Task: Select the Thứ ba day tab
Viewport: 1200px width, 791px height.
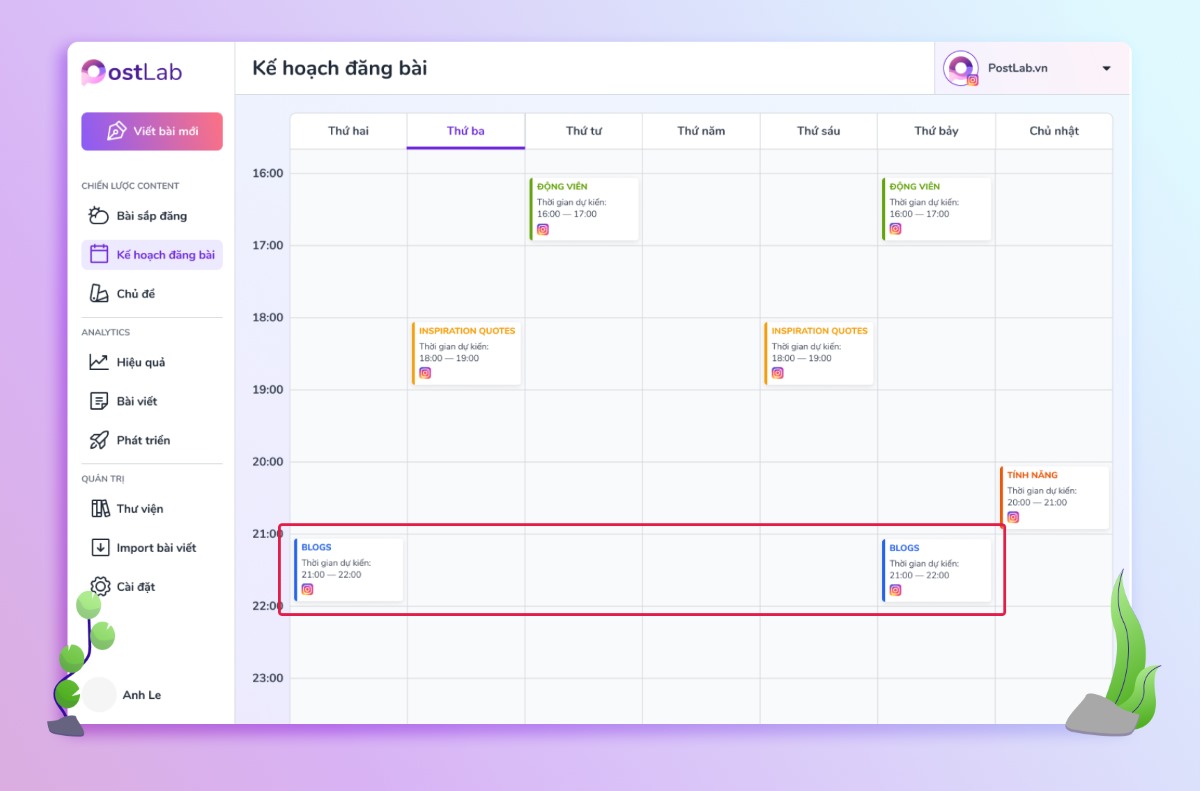Action: click(466, 131)
